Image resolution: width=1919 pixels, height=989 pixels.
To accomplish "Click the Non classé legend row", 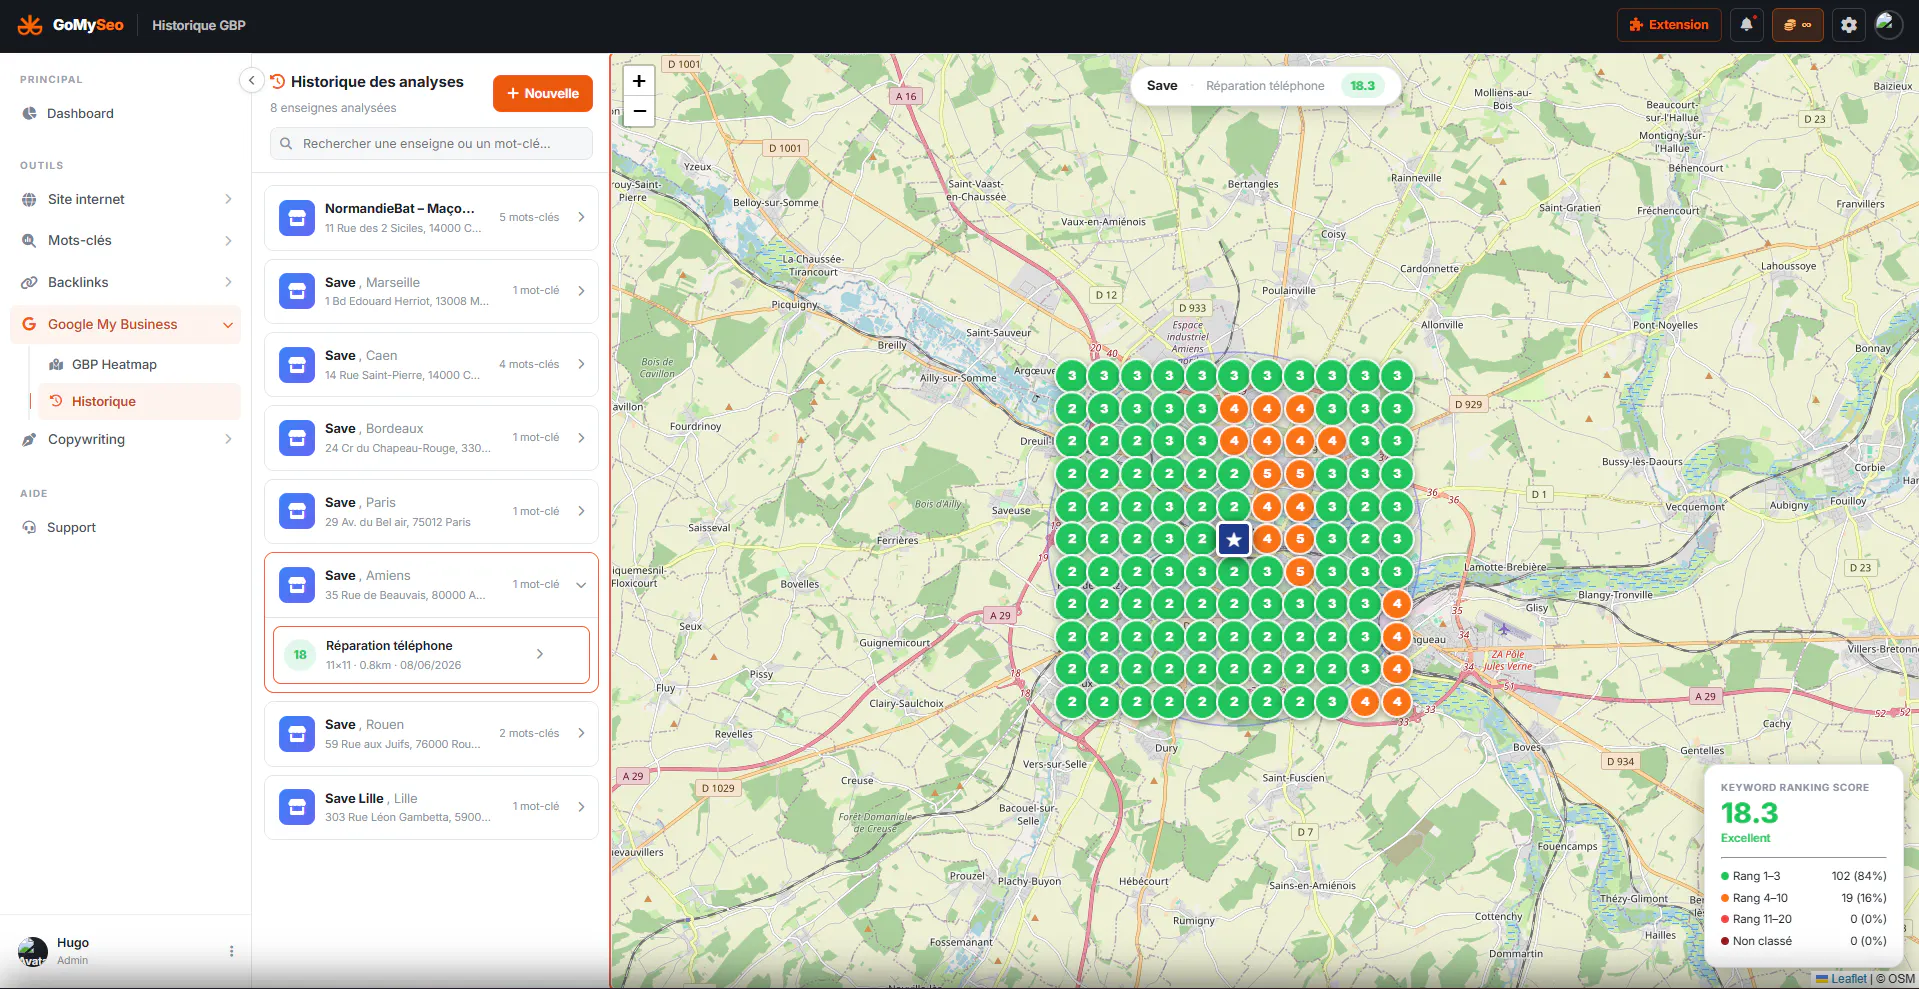I will [x=1803, y=941].
